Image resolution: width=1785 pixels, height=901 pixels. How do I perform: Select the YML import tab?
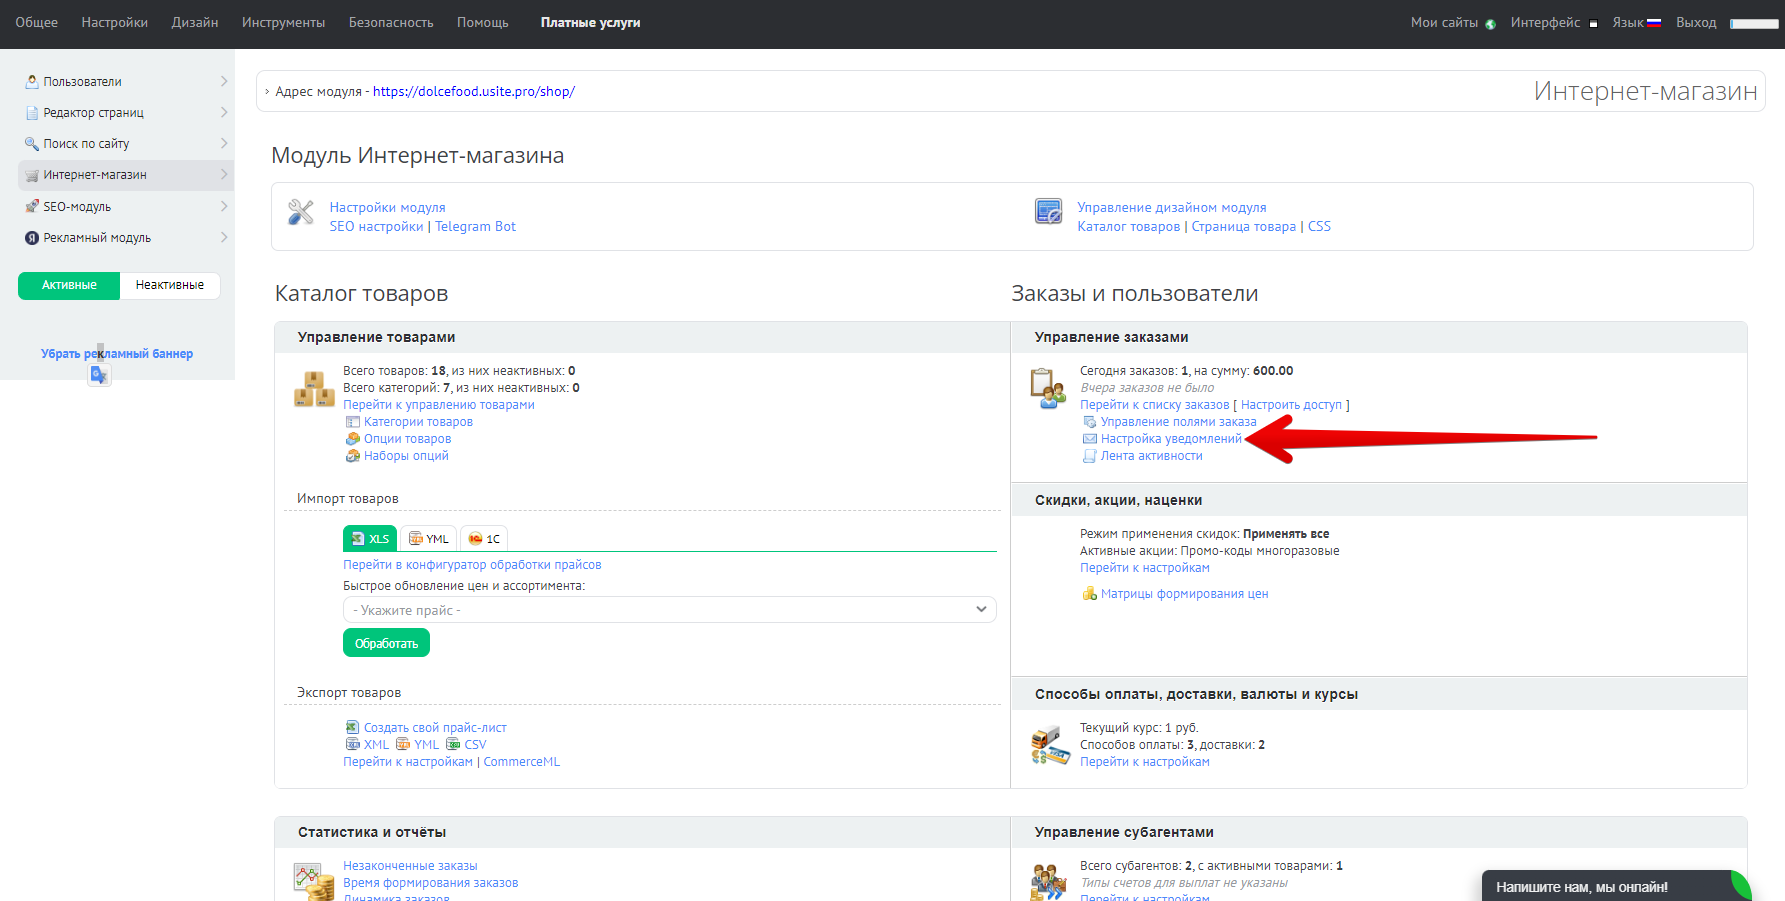click(x=429, y=539)
